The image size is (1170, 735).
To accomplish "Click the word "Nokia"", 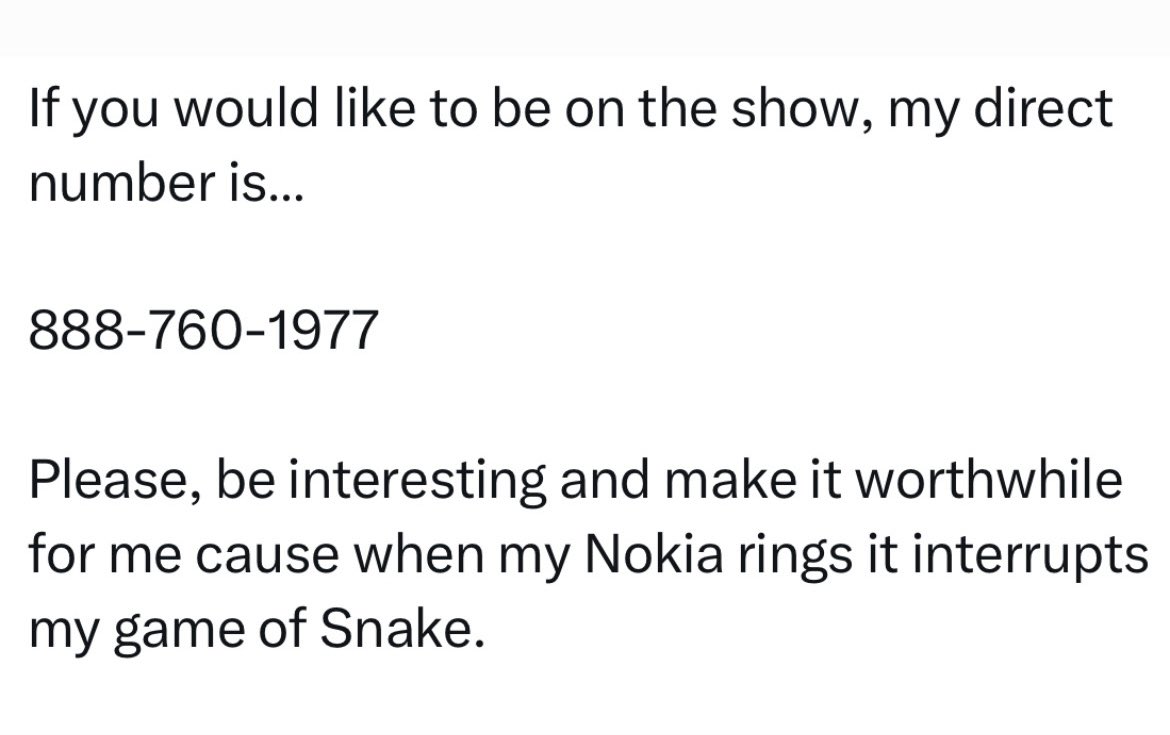I will (x=654, y=554).
